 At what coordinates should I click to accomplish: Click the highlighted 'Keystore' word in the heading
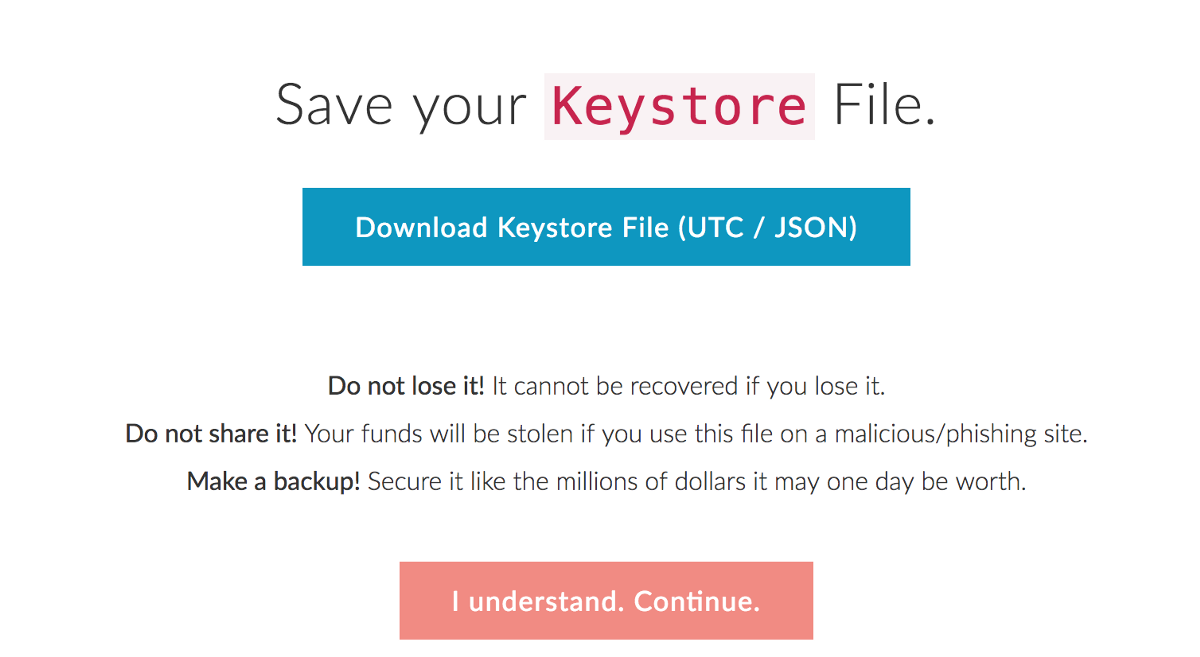tap(679, 106)
